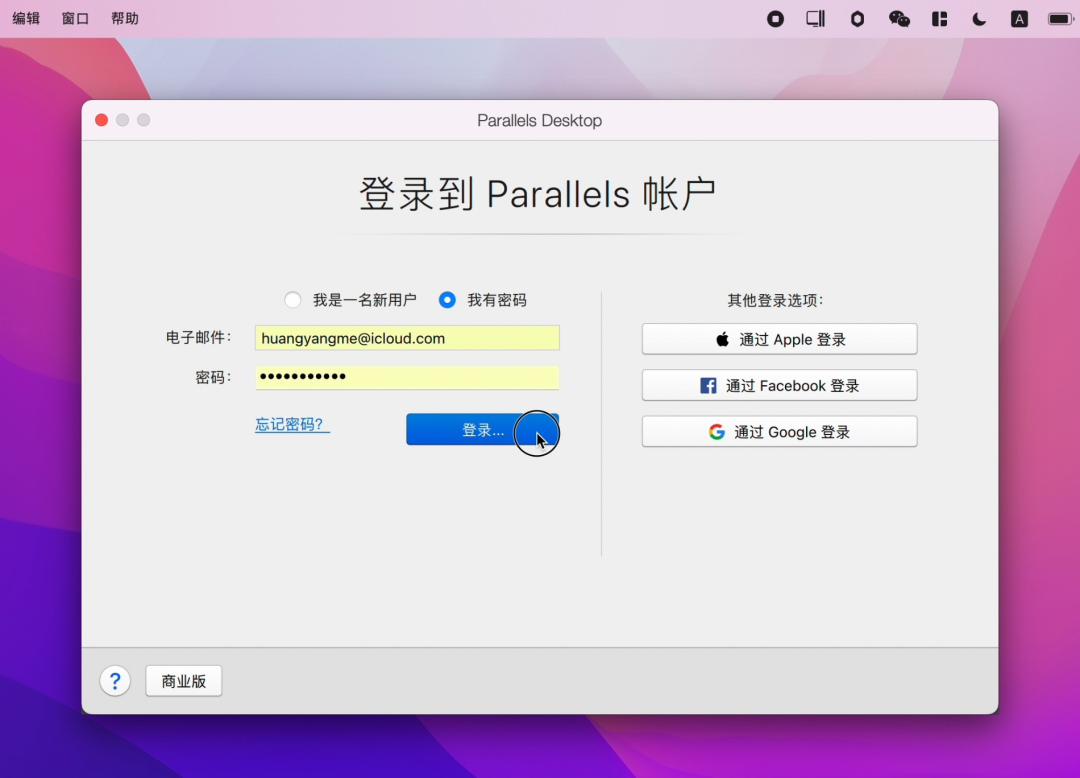This screenshot has height=778, width=1080.
Task: Toggle dark mode via the moon menu bar icon
Action: (978, 18)
